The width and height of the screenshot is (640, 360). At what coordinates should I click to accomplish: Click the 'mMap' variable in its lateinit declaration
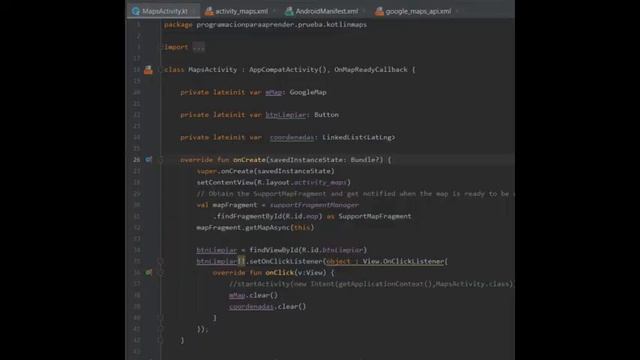coord(273,92)
